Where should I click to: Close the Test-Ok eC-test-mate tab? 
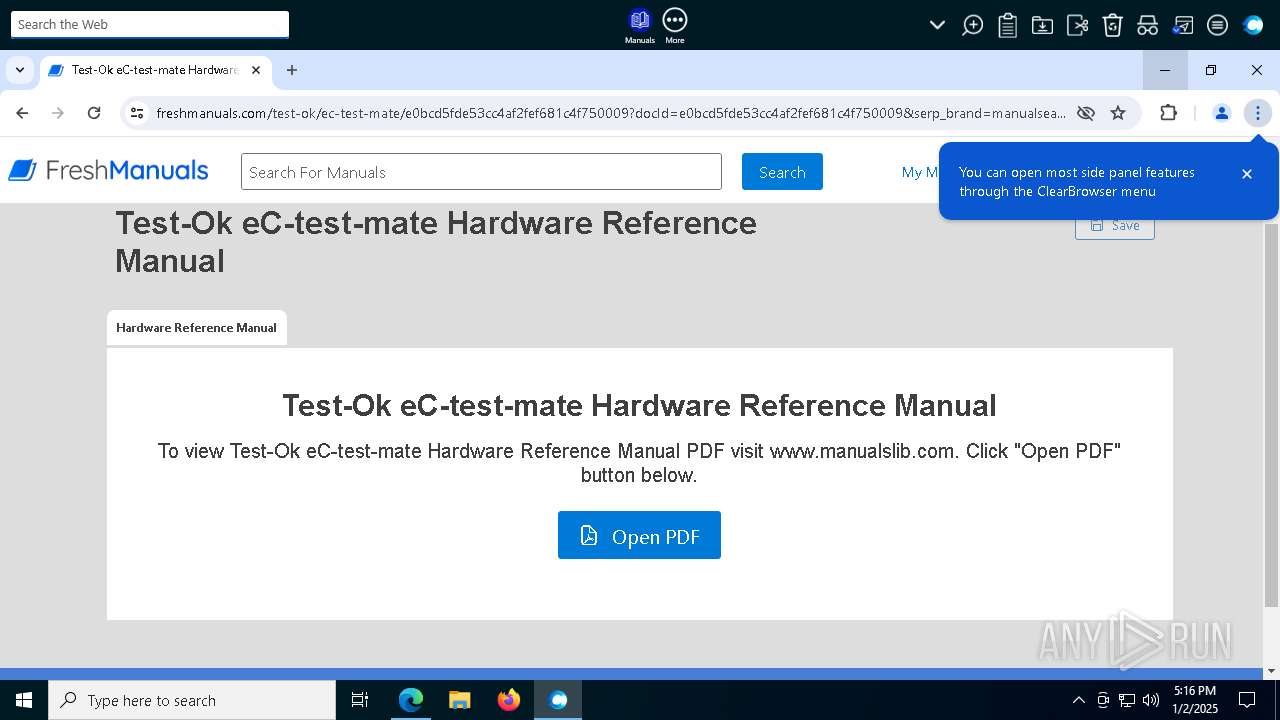click(x=256, y=70)
